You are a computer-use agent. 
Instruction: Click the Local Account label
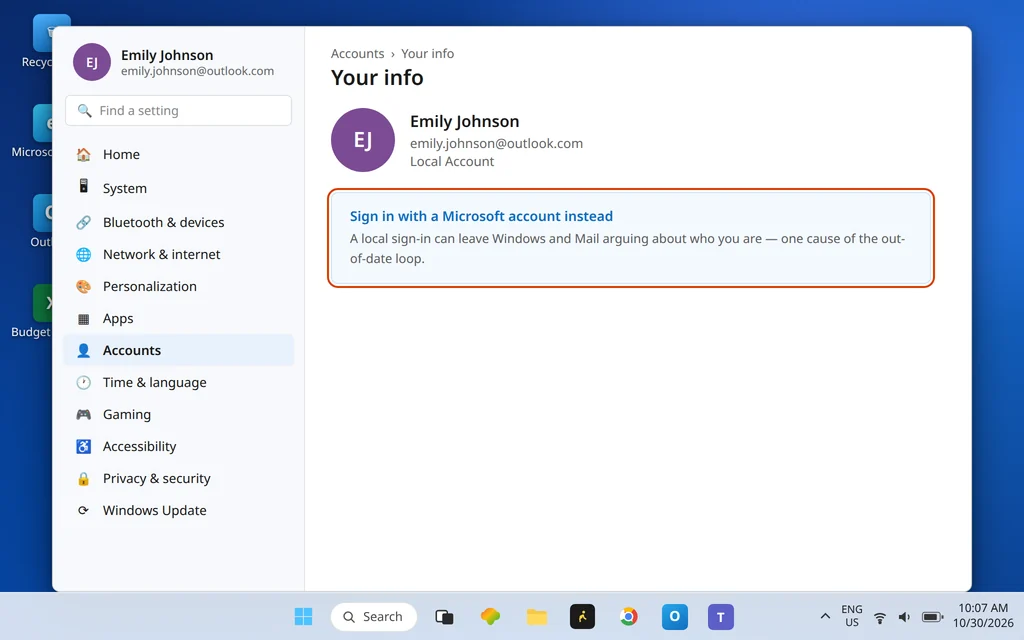tap(452, 162)
